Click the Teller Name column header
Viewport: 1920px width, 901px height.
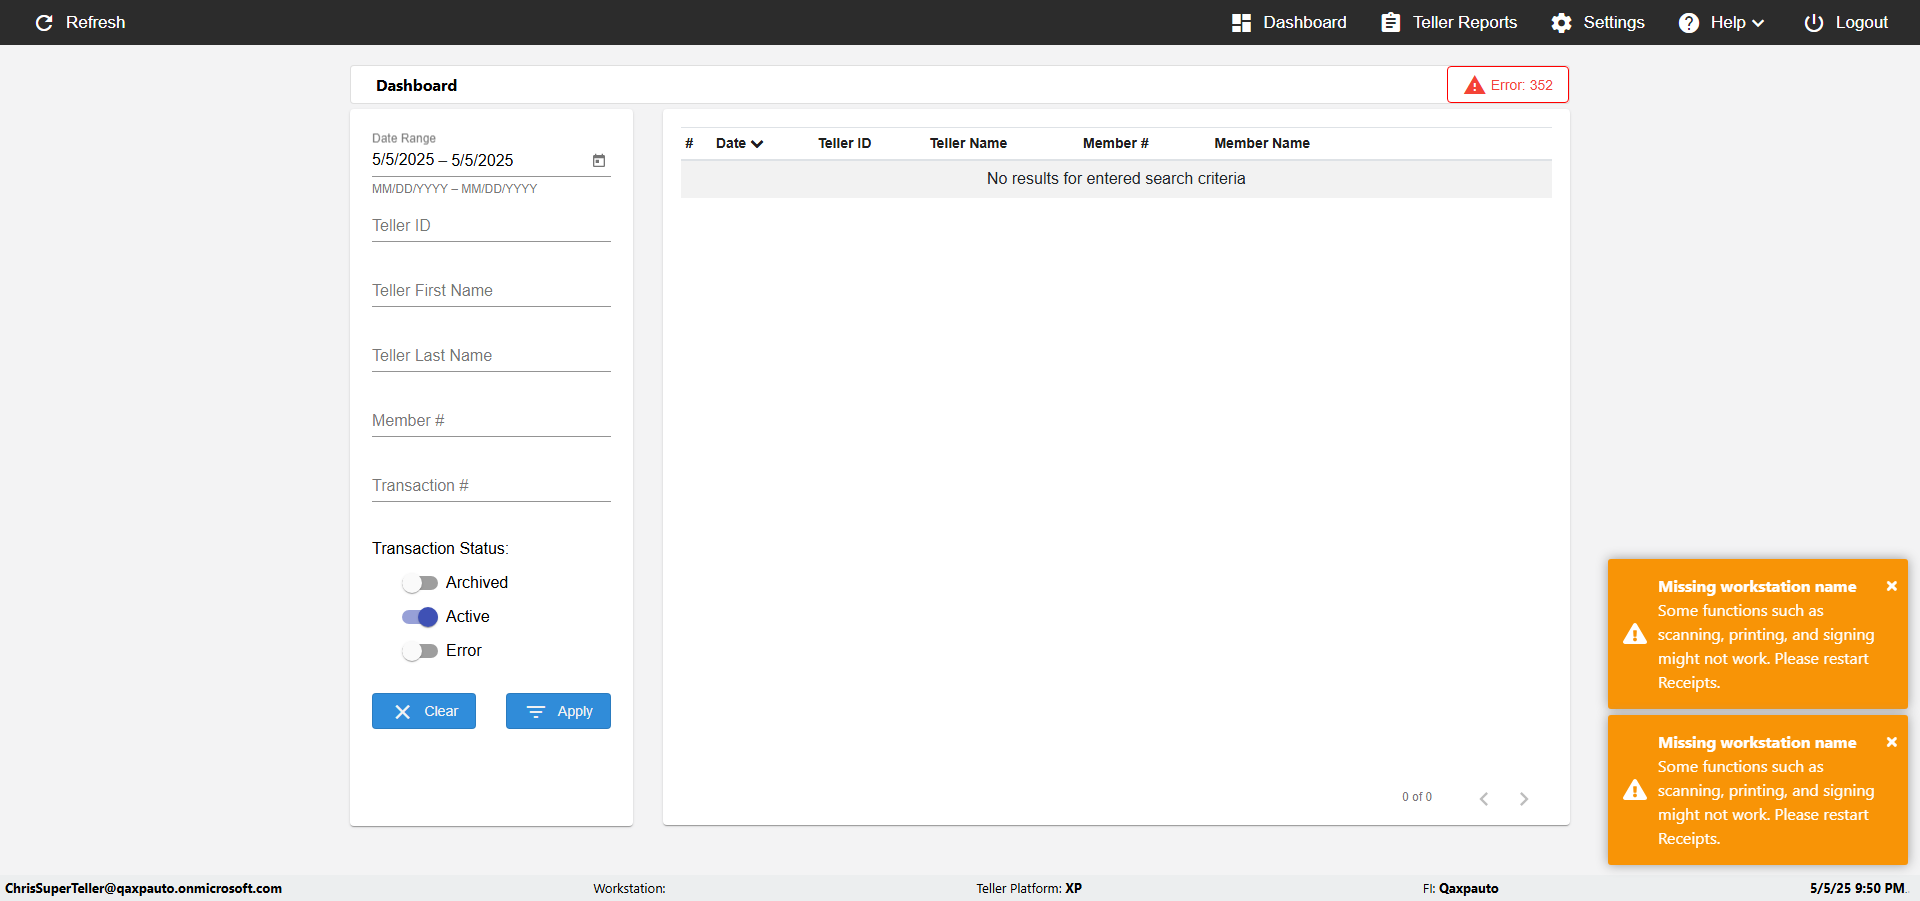click(x=968, y=143)
